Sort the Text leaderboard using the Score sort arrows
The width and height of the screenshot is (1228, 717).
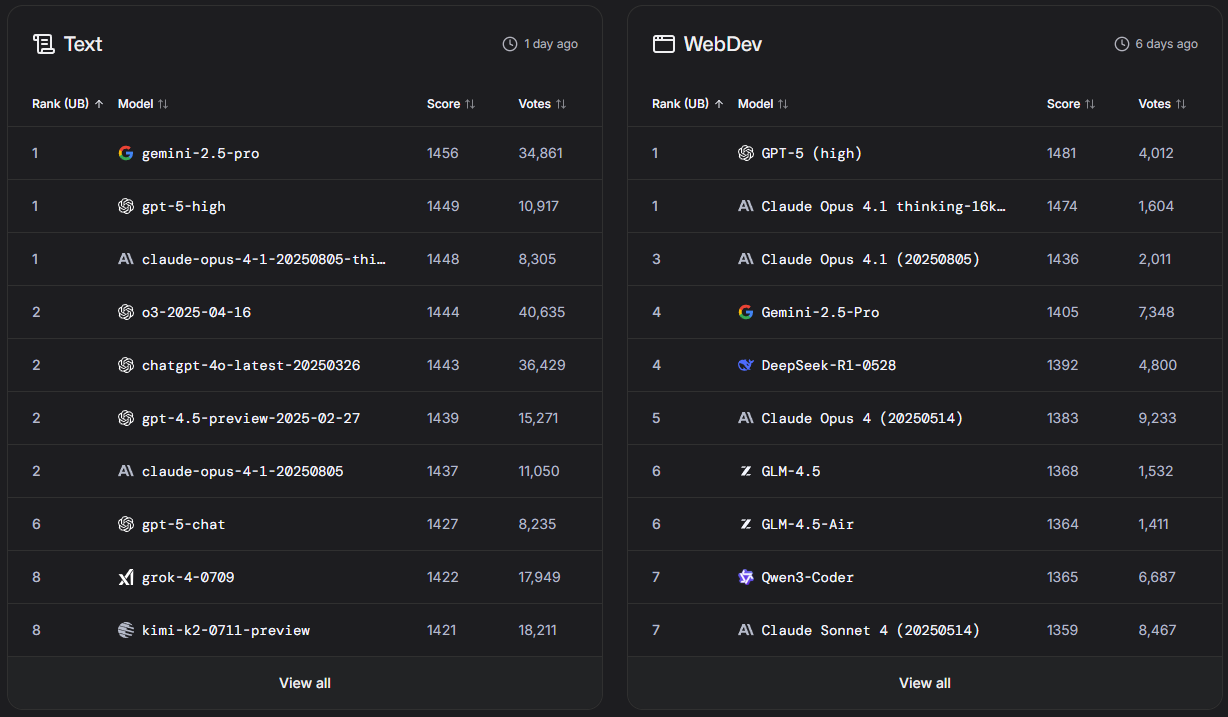click(470, 104)
